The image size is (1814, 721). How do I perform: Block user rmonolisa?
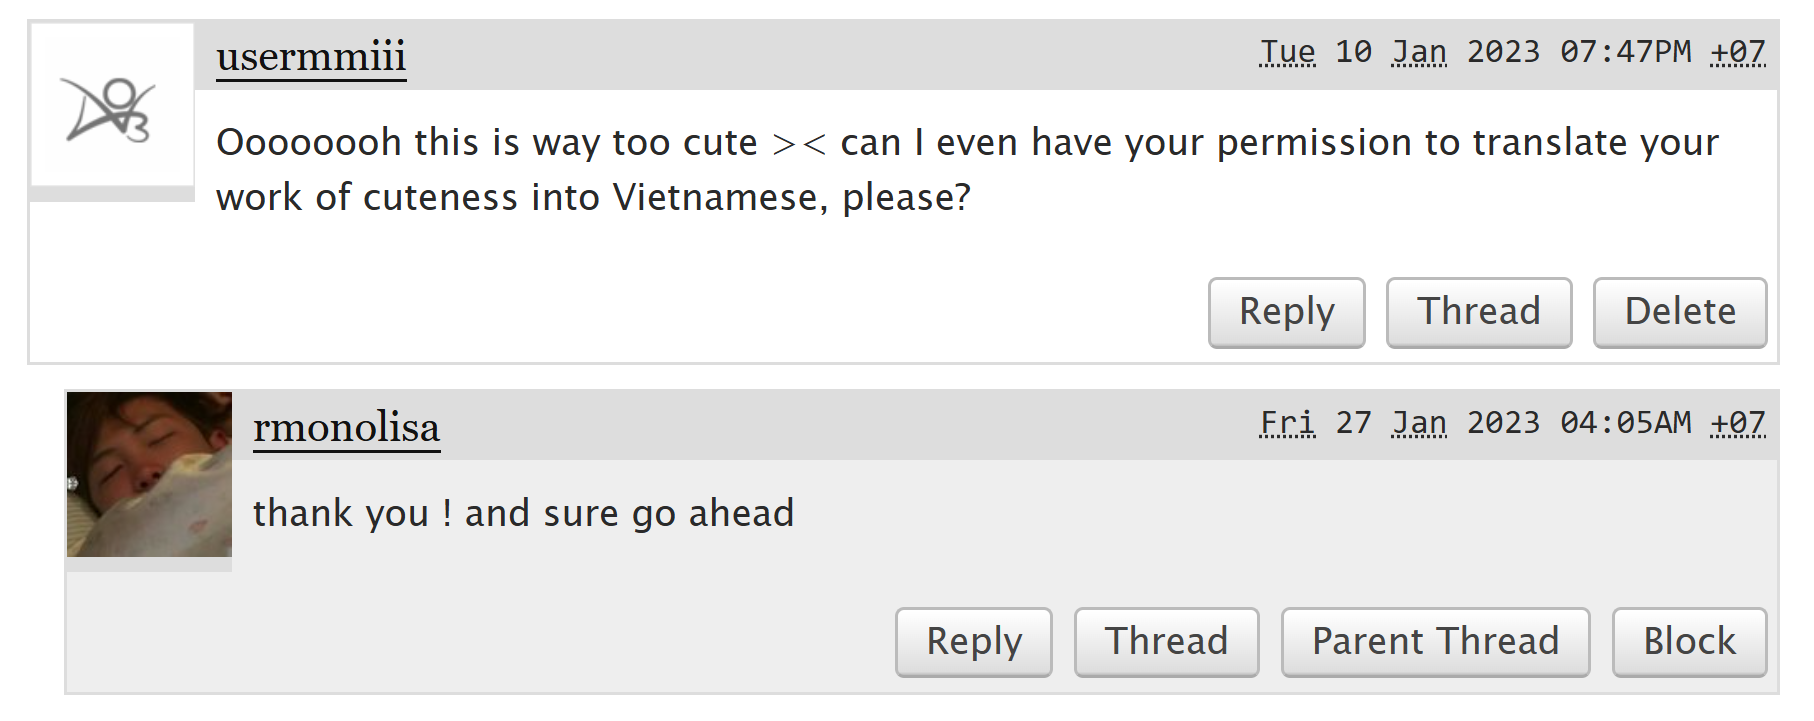(1689, 642)
